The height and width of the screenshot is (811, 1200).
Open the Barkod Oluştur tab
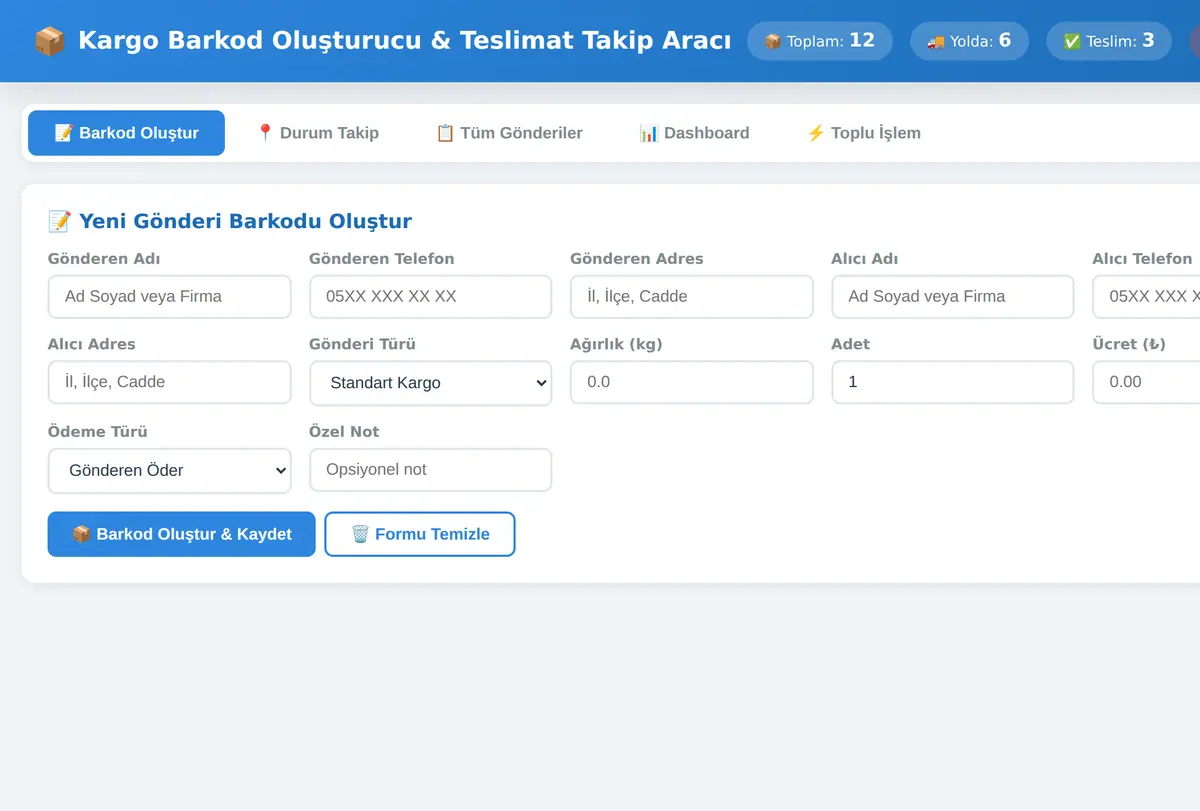point(126,133)
